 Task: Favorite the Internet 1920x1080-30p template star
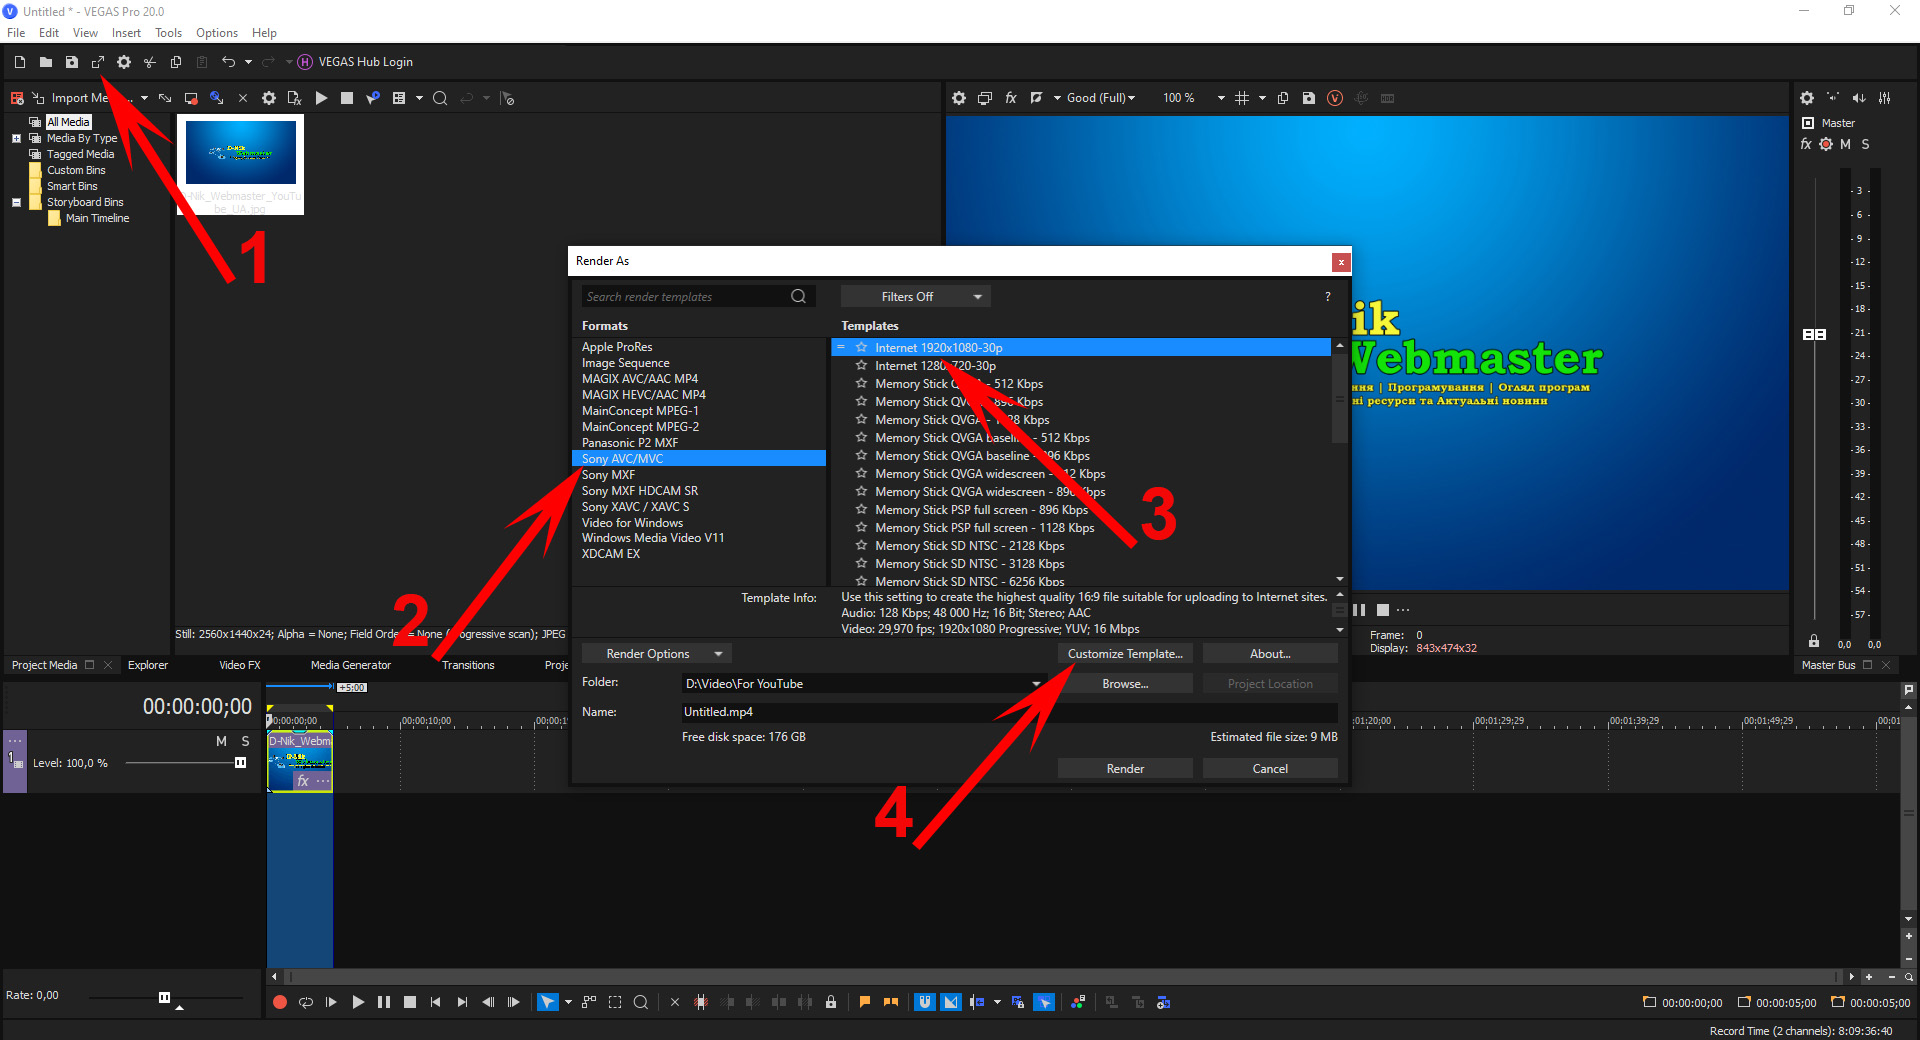(x=861, y=347)
